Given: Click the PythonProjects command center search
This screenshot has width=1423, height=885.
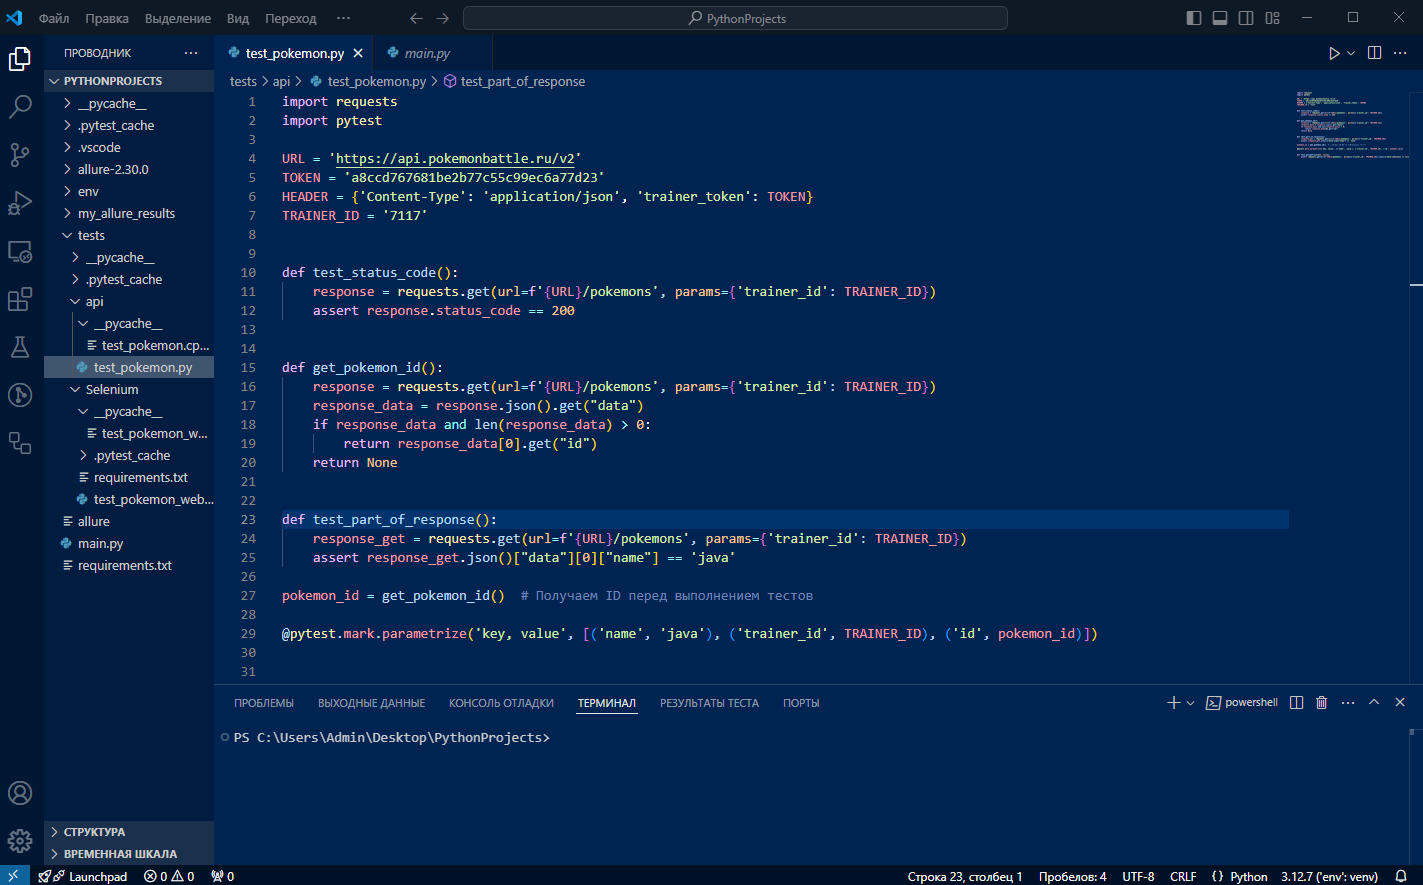Looking at the screenshot, I should click(735, 18).
